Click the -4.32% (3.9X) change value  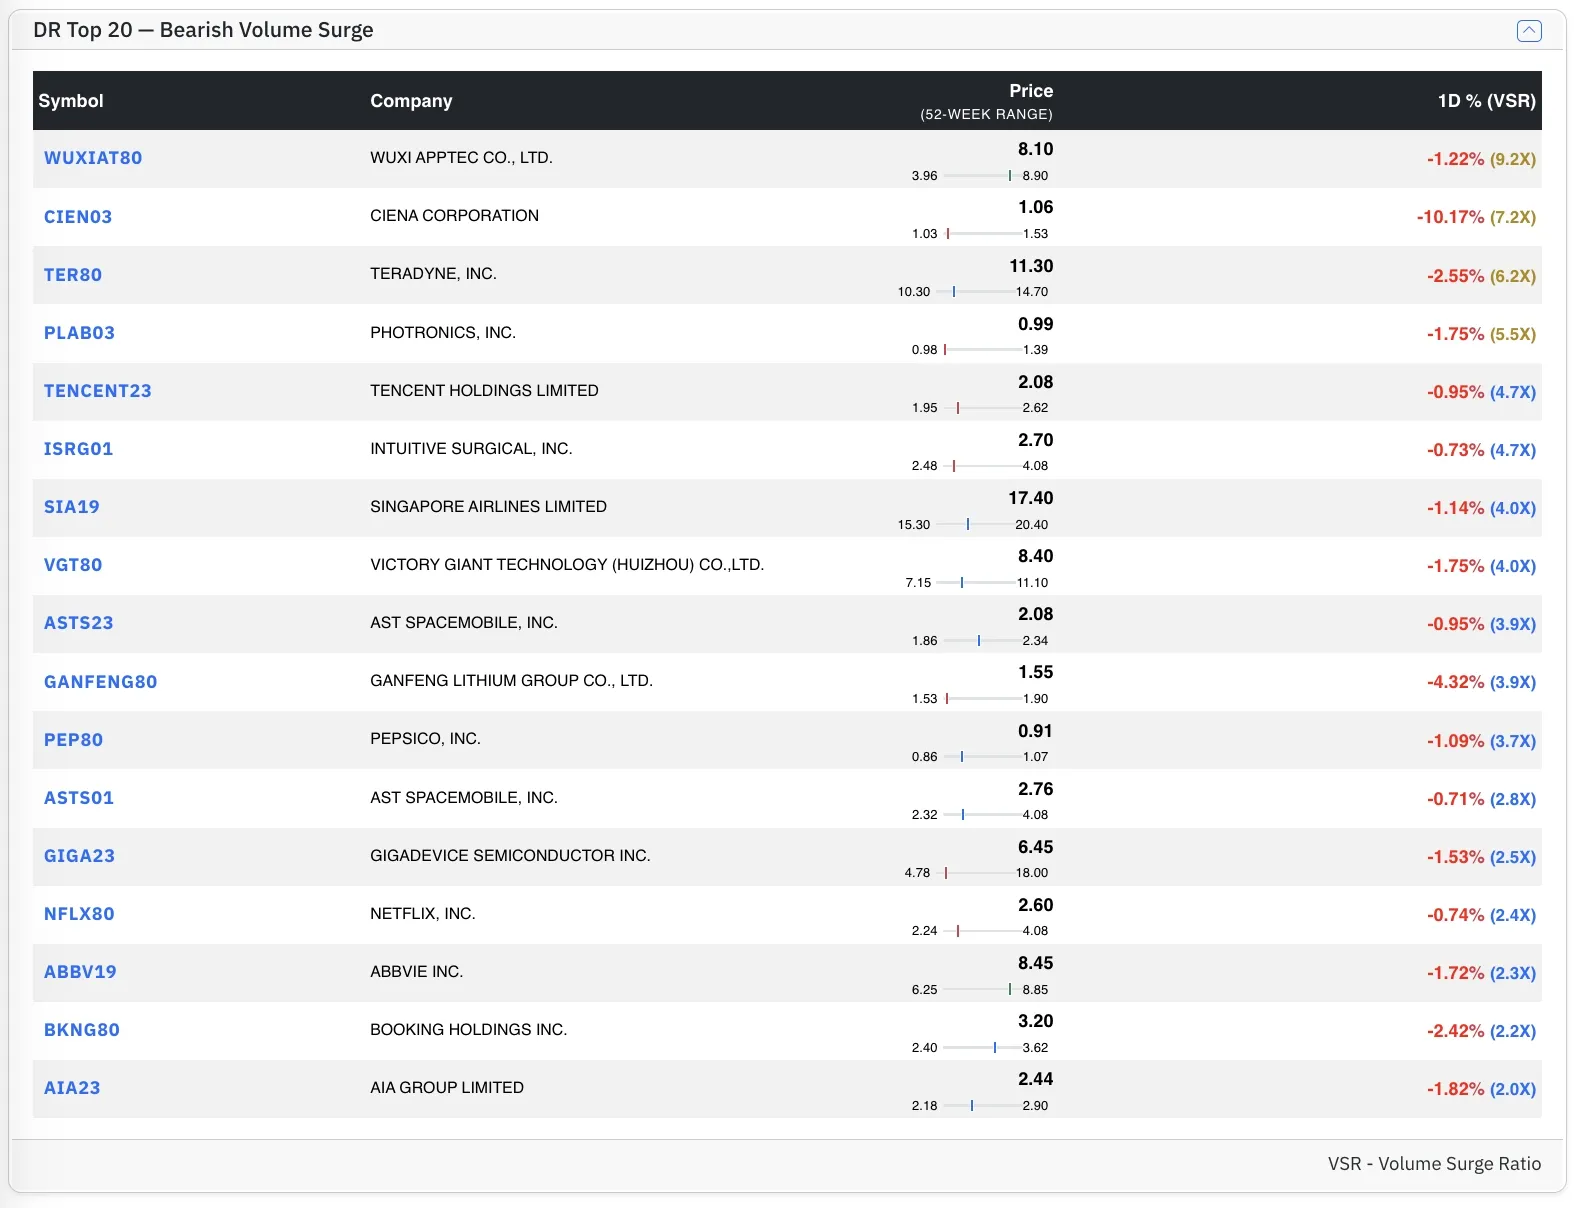pos(1481,682)
